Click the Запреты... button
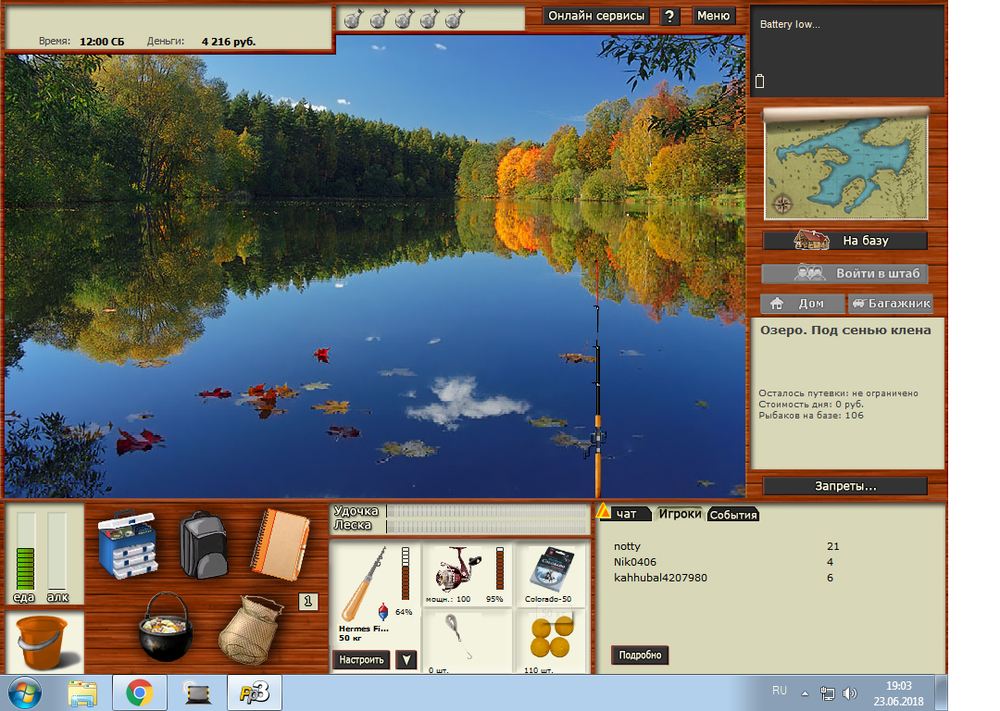 845,486
